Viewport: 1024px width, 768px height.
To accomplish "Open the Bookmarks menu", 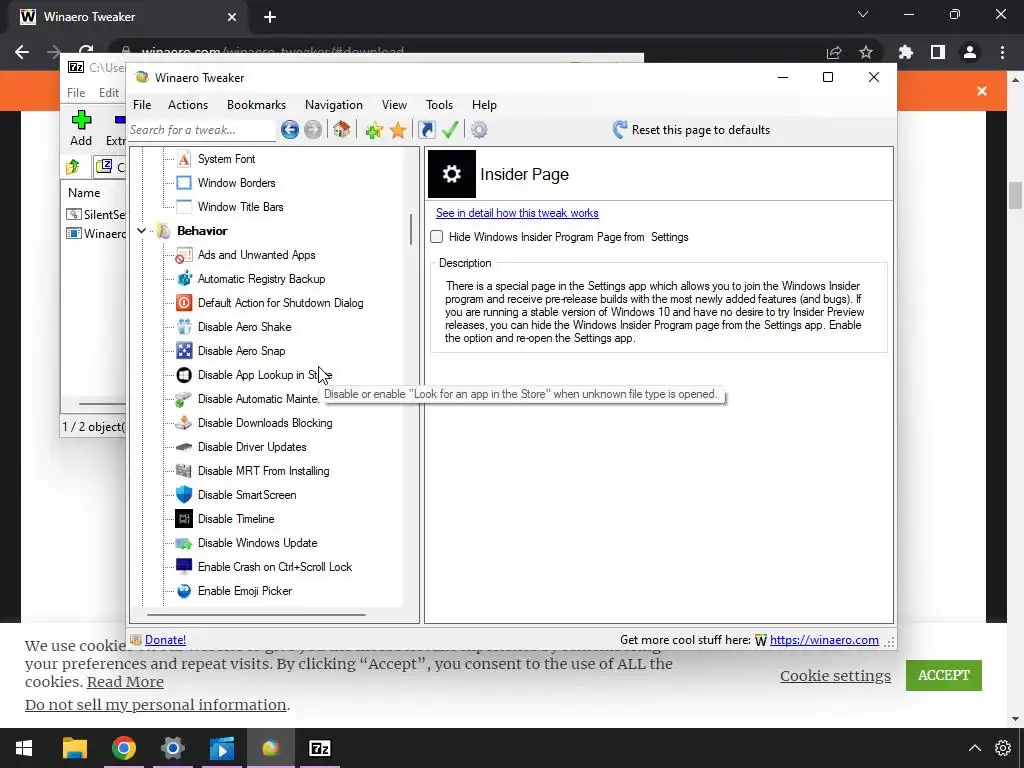I will [x=257, y=105].
